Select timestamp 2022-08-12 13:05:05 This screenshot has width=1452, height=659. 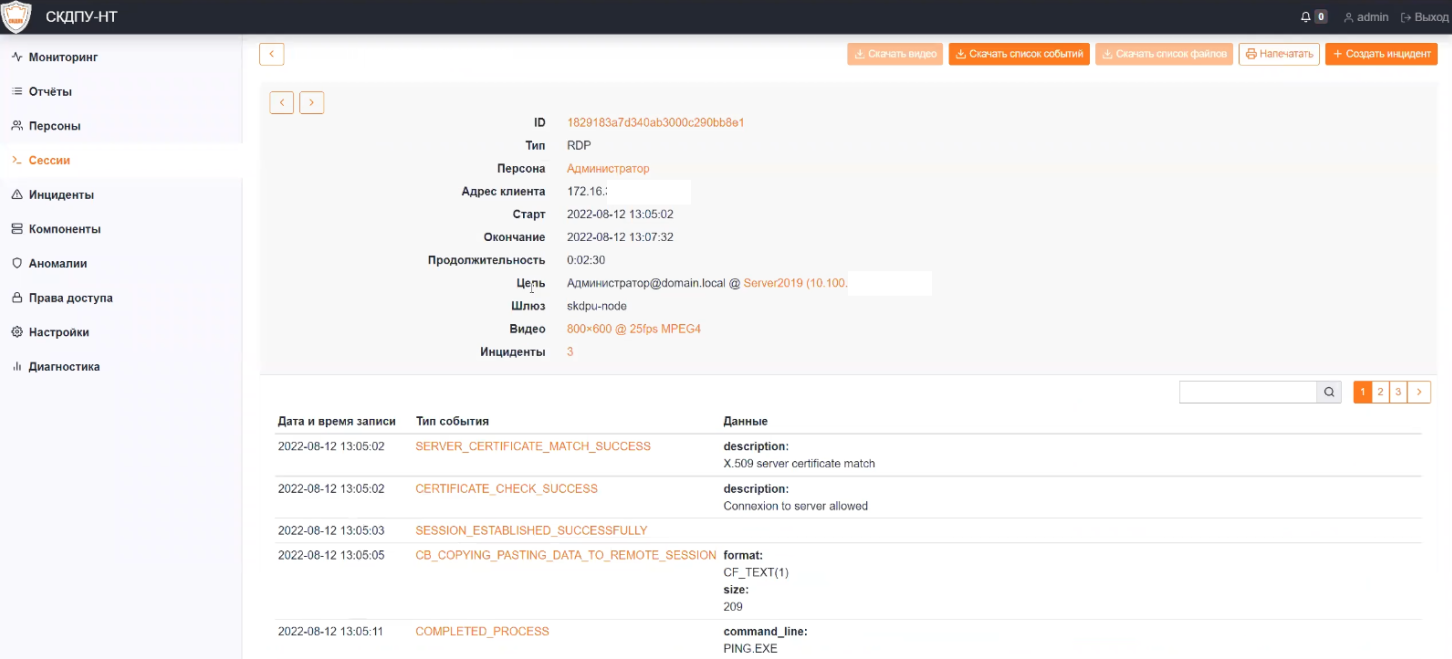click(x=331, y=555)
